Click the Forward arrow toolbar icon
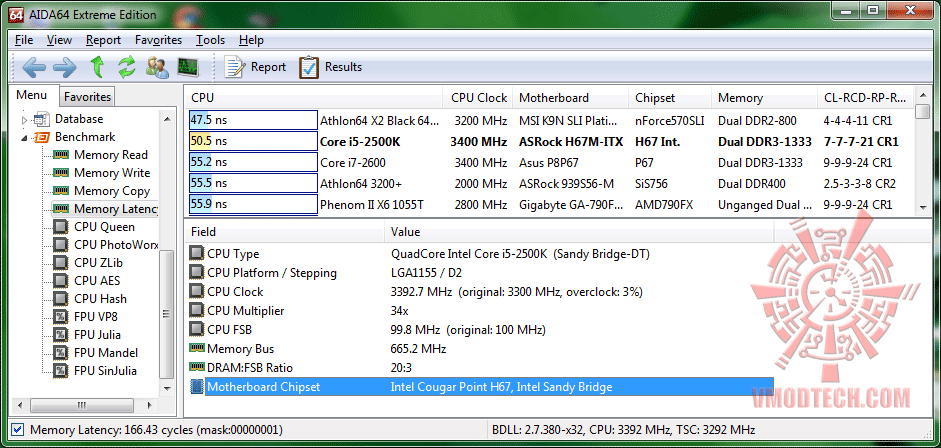Viewport: 941px width, 448px height. tap(65, 67)
